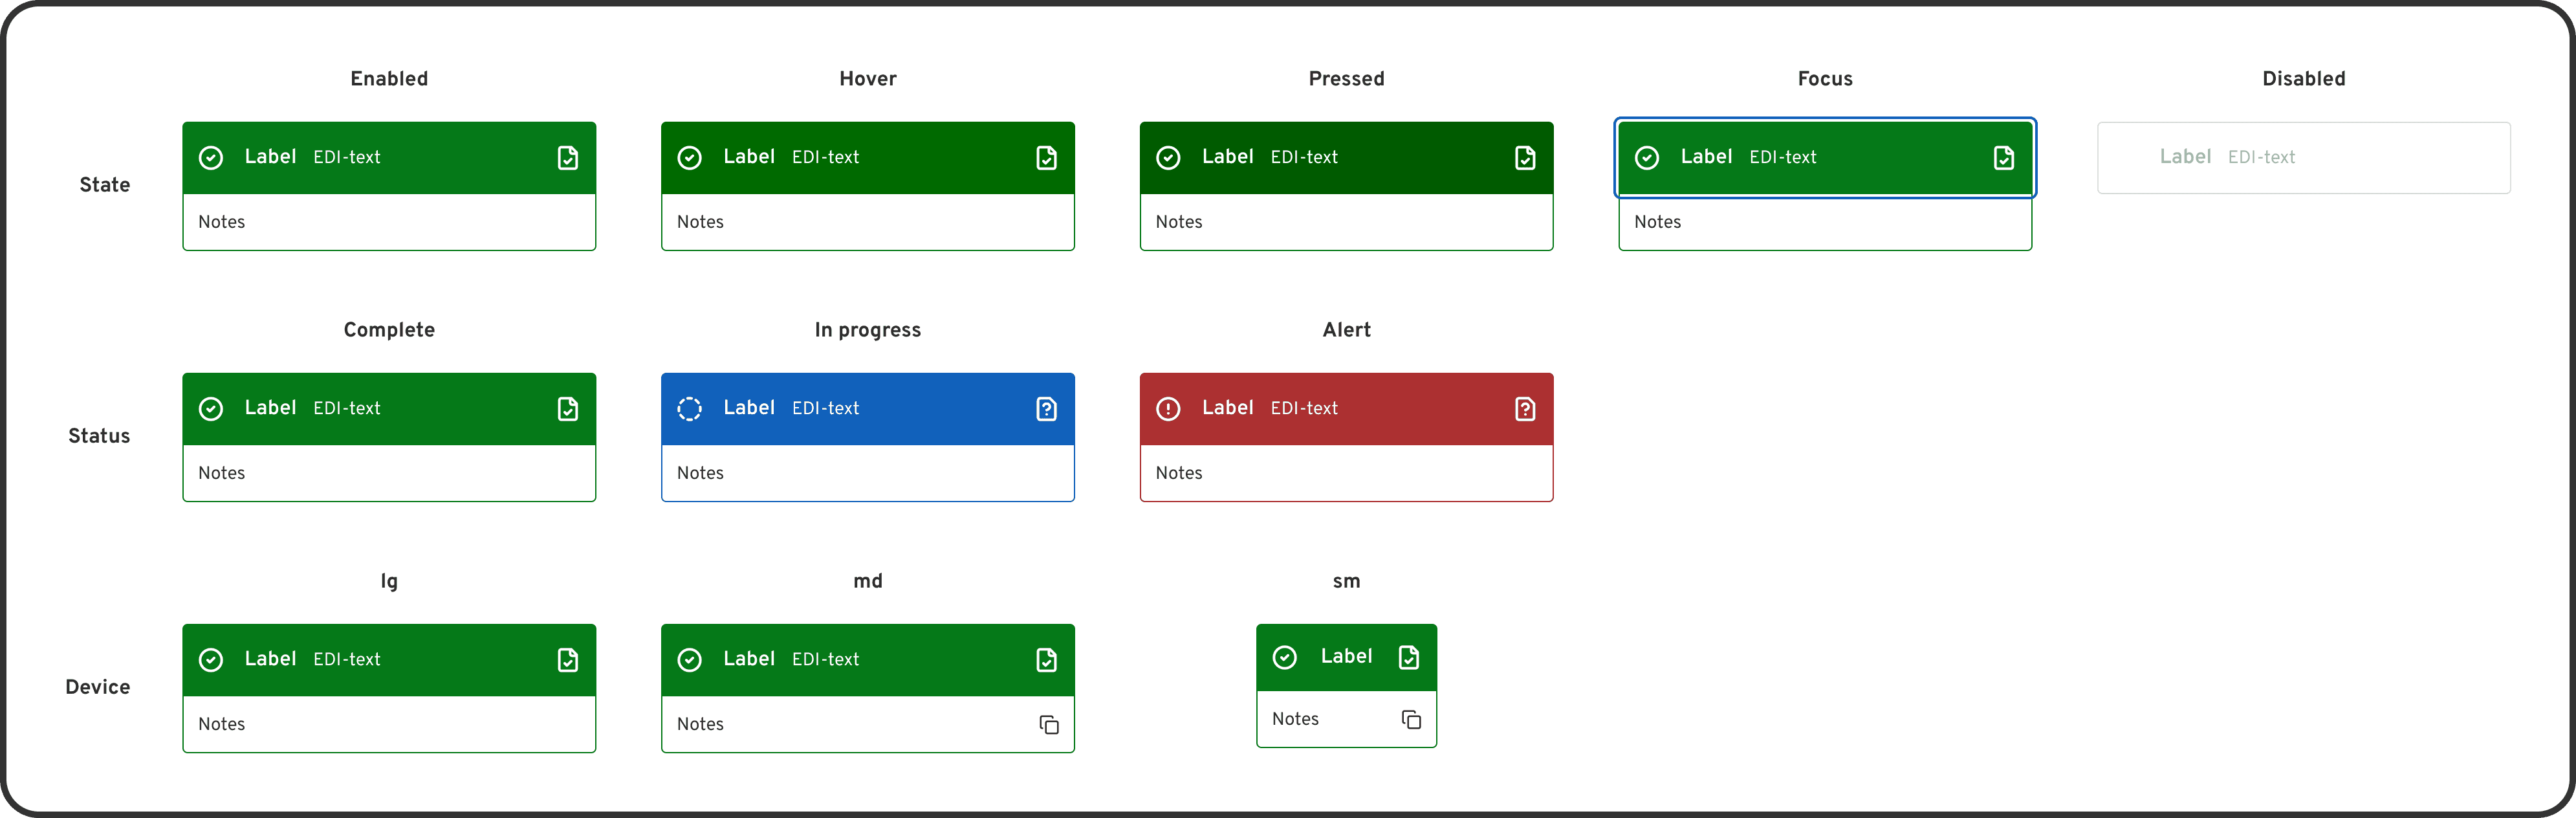Click the Notes field on the Alert card
This screenshot has height=818, width=2576.
[1346, 472]
